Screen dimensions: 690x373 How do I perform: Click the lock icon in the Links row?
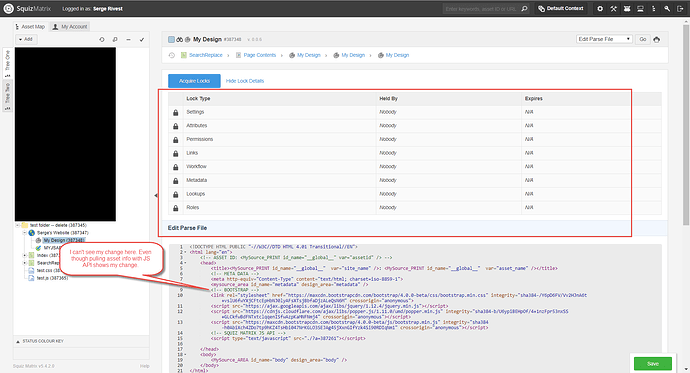pyautogui.click(x=176, y=154)
